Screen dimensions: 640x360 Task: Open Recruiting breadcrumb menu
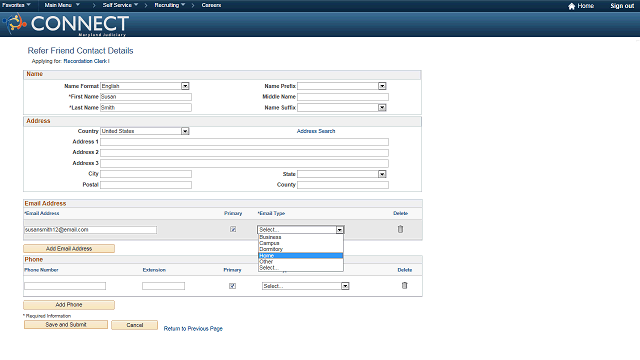pos(169,5)
